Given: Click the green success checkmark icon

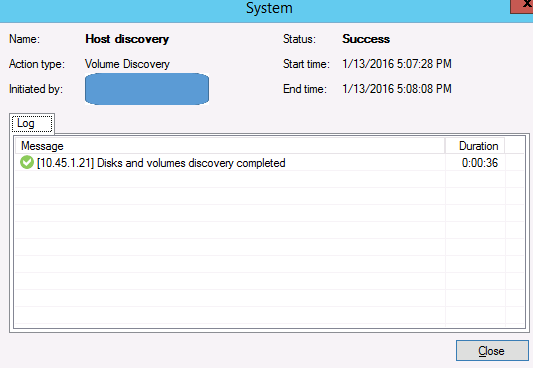Looking at the screenshot, I should click(27, 162).
